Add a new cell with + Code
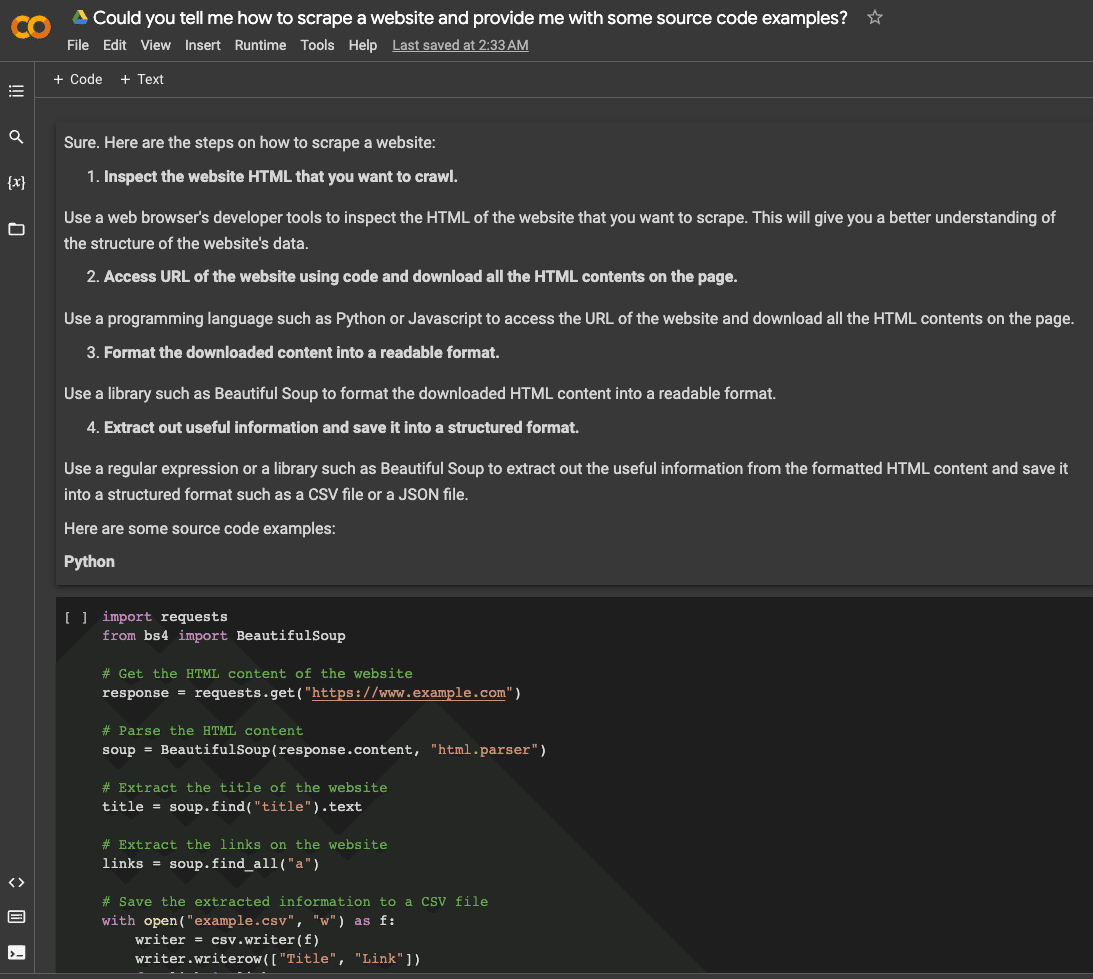 pyautogui.click(x=78, y=79)
